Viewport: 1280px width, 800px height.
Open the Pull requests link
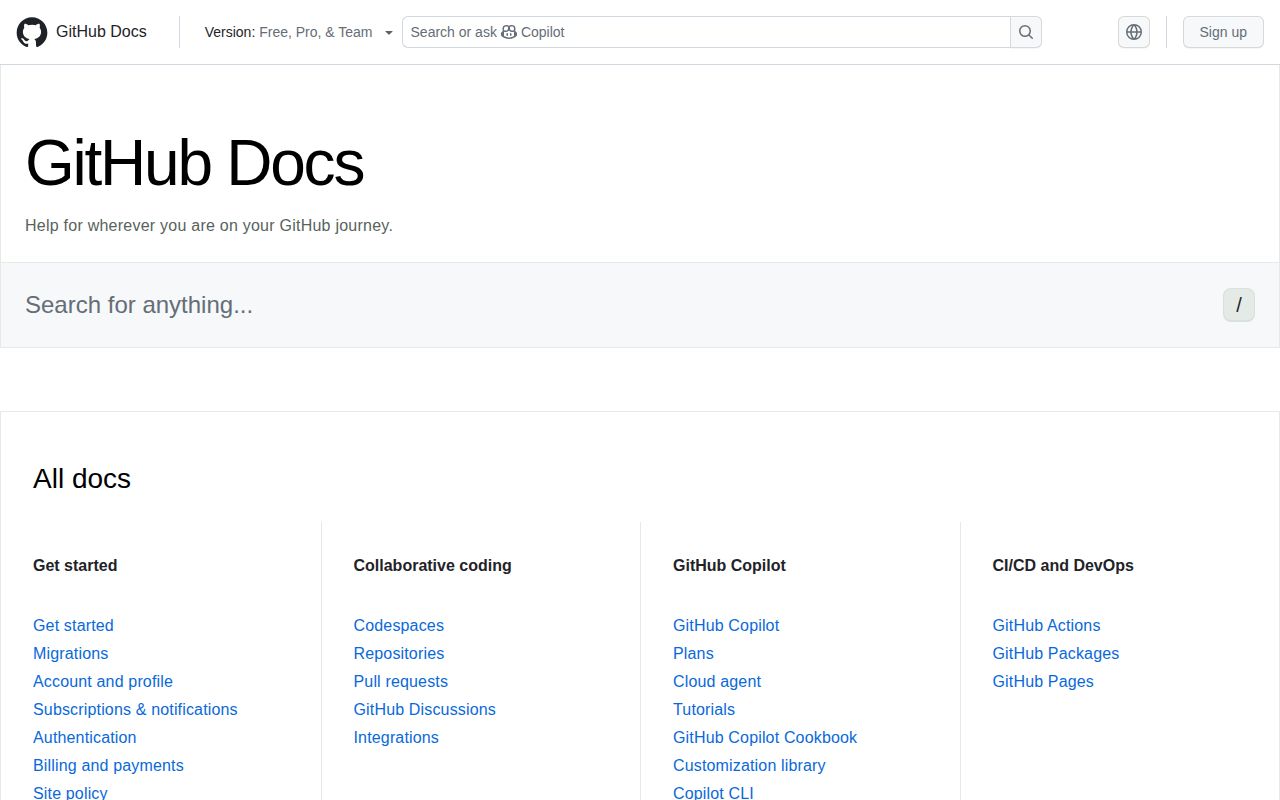pos(400,681)
